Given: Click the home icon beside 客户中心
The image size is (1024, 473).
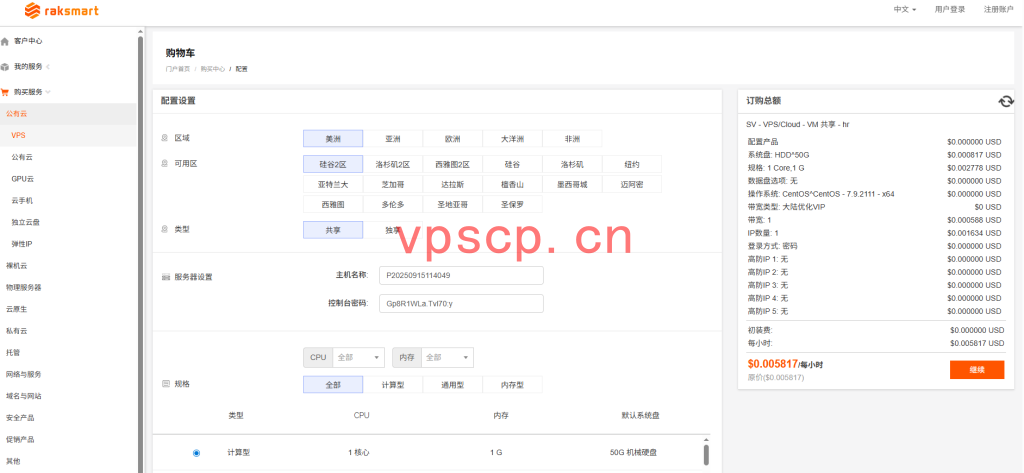Looking at the screenshot, I should click(5, 41).
